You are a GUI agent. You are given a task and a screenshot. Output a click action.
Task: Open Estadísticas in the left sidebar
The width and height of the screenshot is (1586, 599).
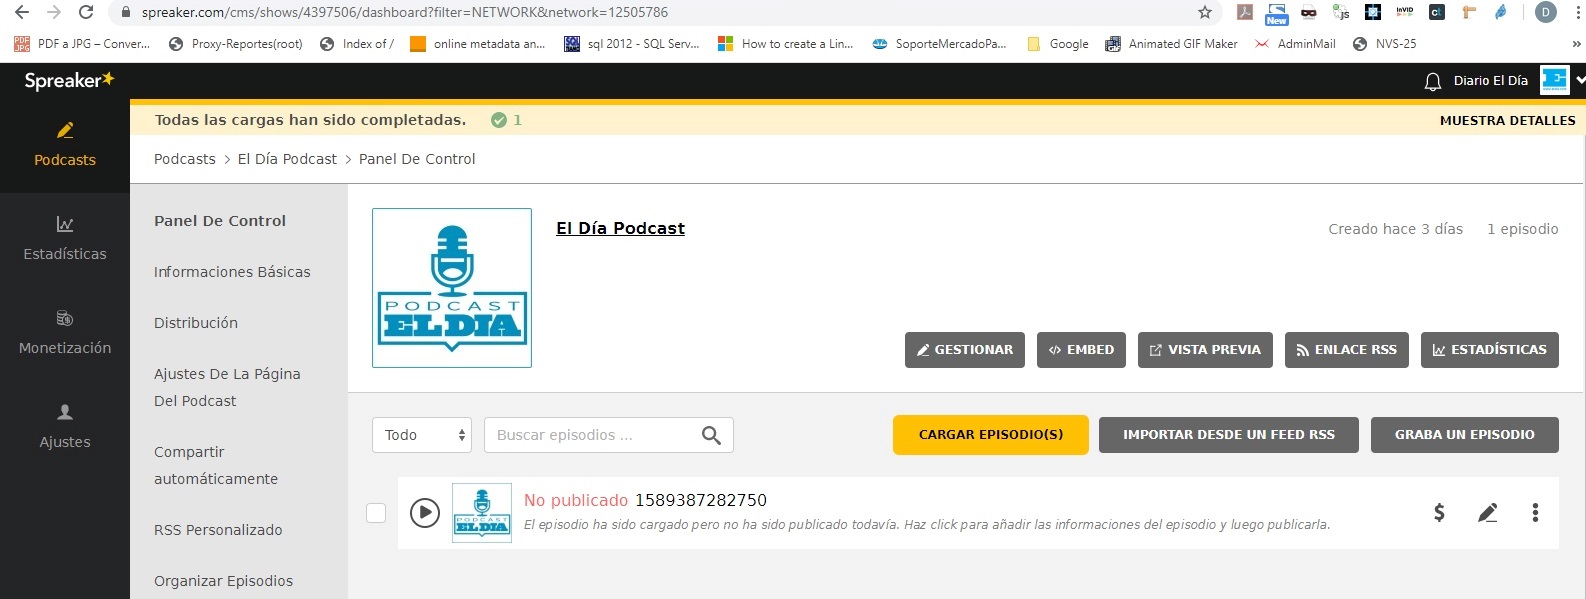(65, 239)
